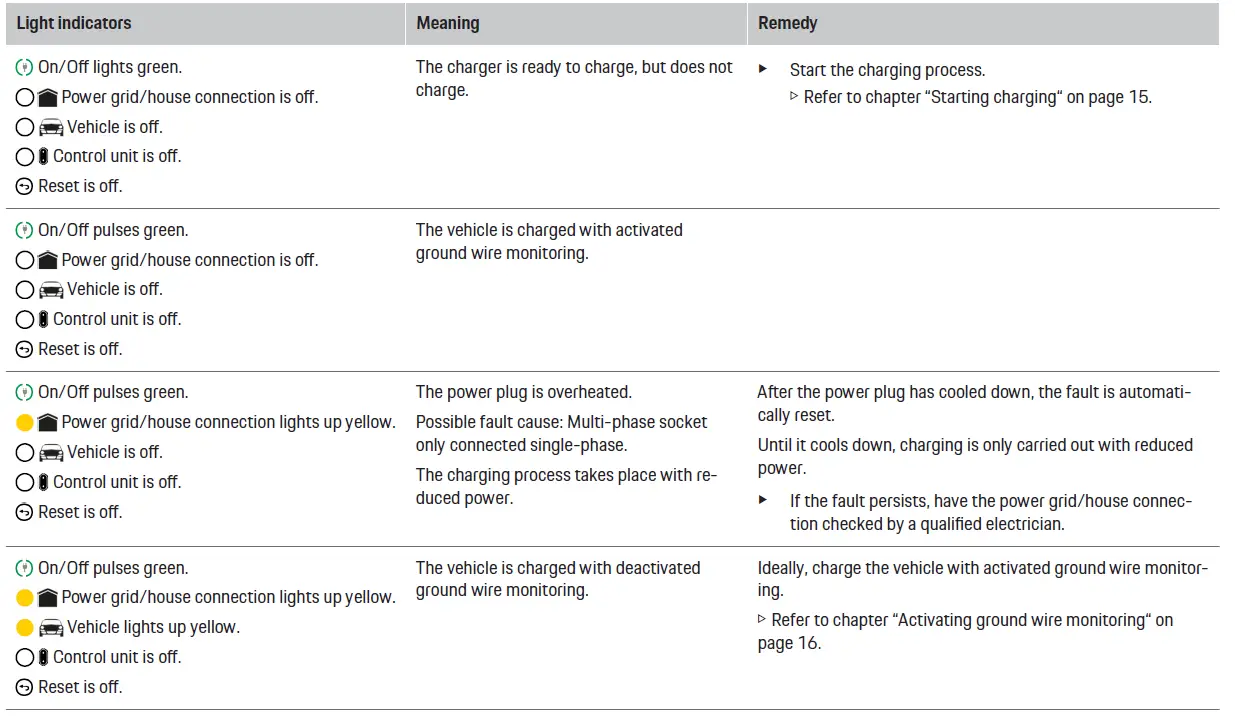The width and height of the screenshot is (1235, 725).
Task: Click the Reset icon in the overheated power plug row
Action: click(25, 512)
